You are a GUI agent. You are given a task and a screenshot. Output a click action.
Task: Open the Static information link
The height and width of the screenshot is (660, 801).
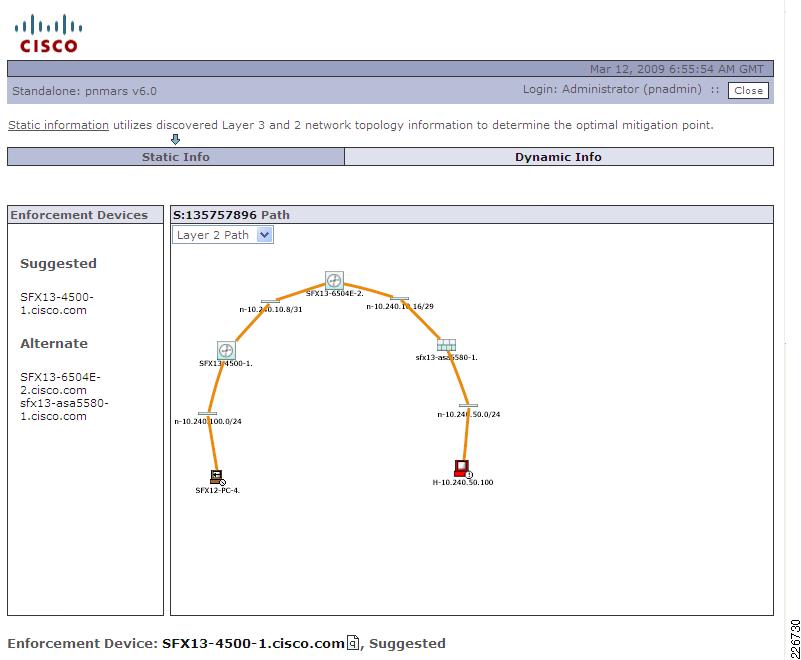pos(58,125)
